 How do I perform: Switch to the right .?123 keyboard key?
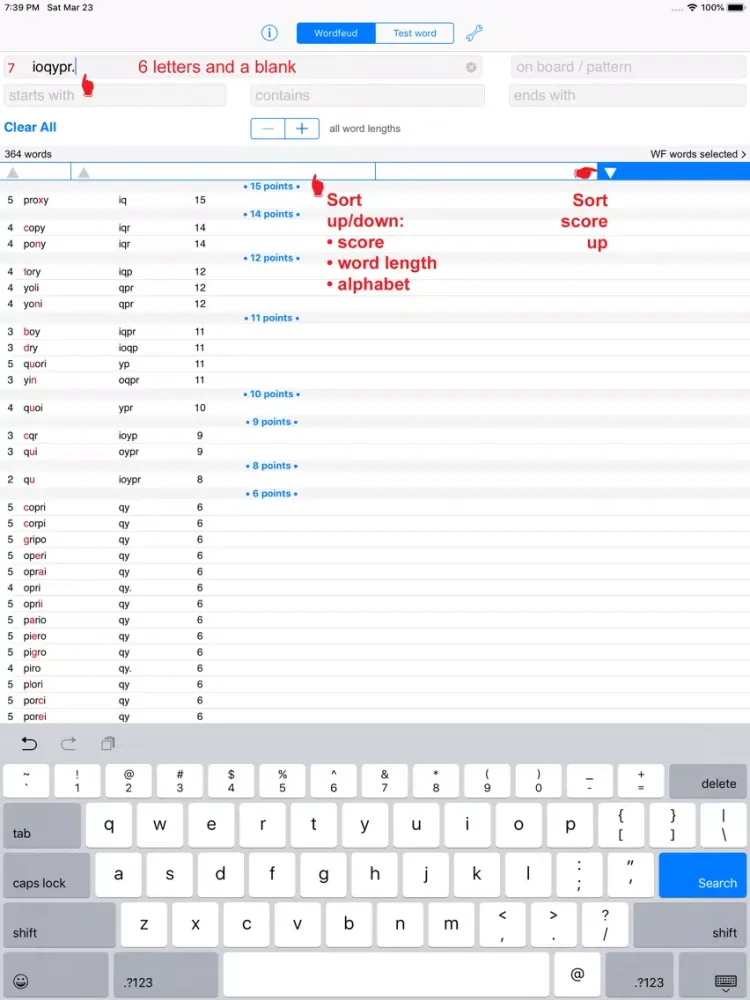[639, 974]
